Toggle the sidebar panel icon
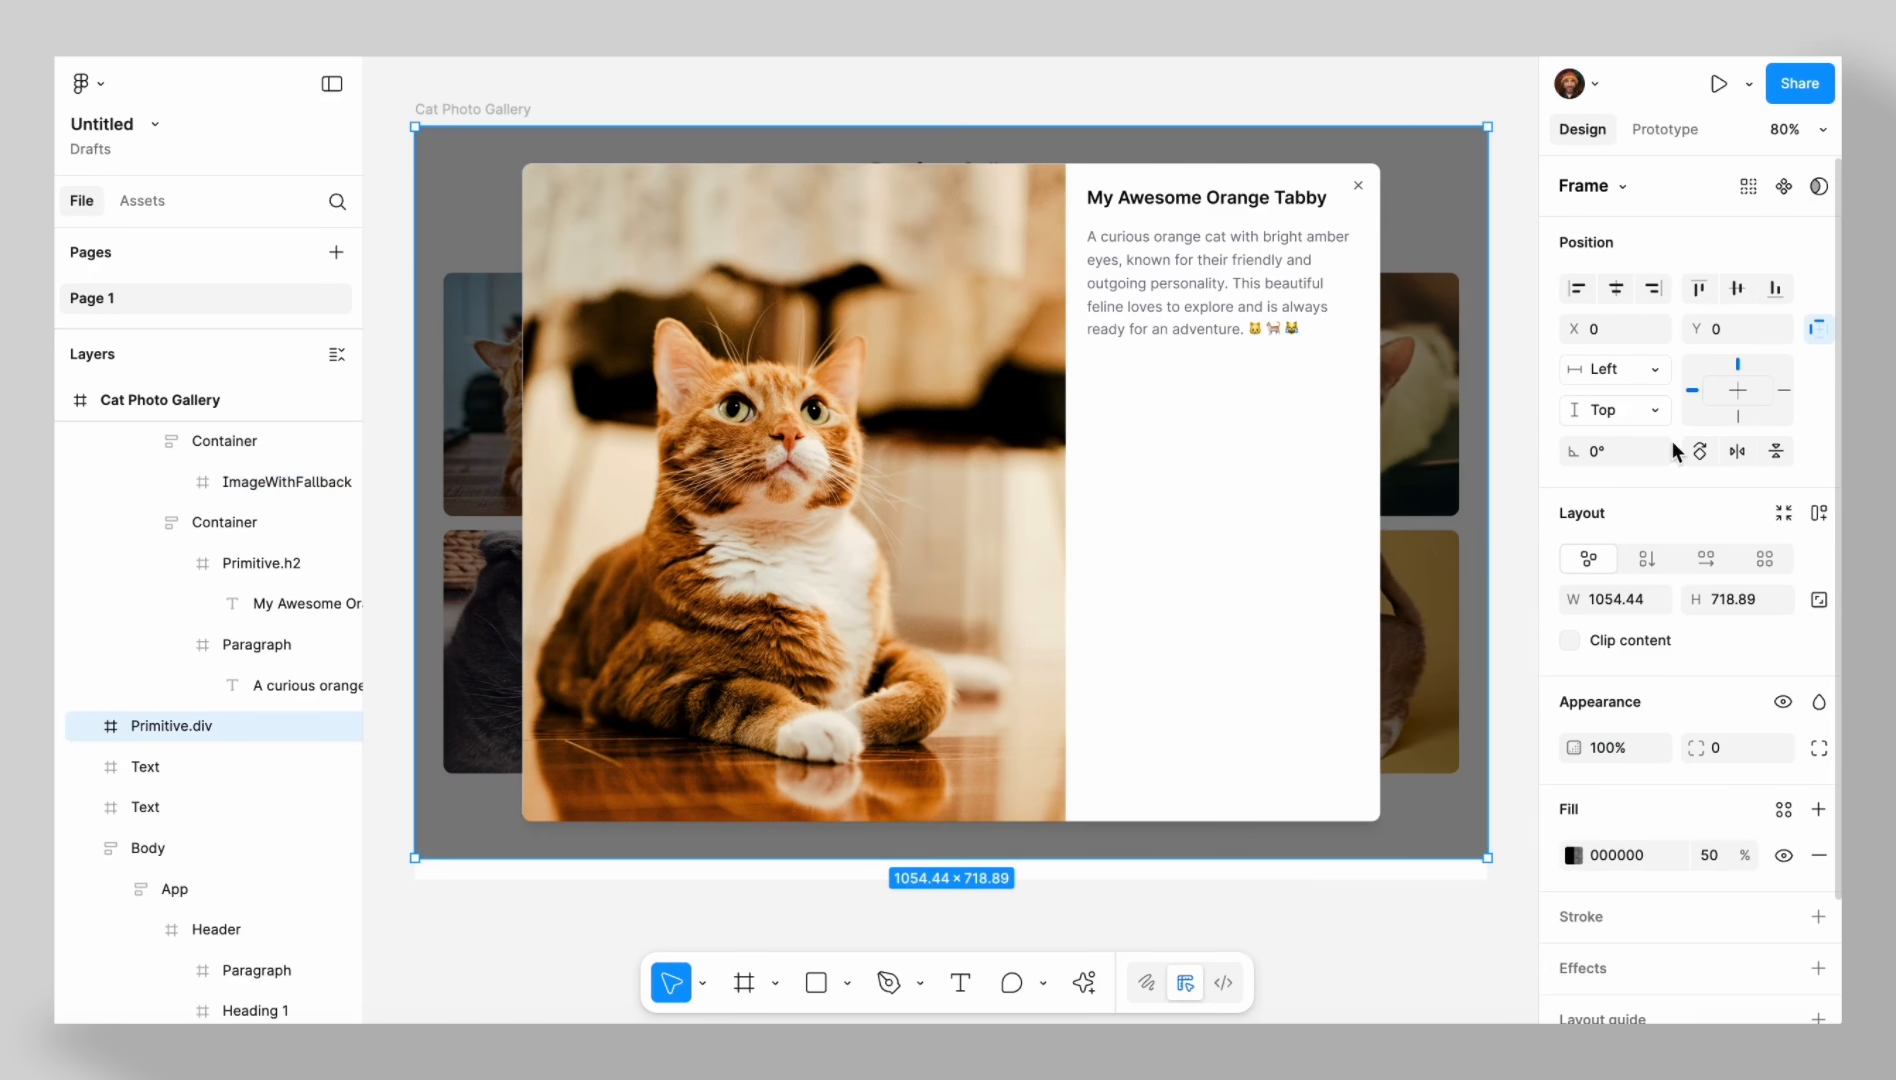Screen dimensions: 1896x1080 (332, 84)
